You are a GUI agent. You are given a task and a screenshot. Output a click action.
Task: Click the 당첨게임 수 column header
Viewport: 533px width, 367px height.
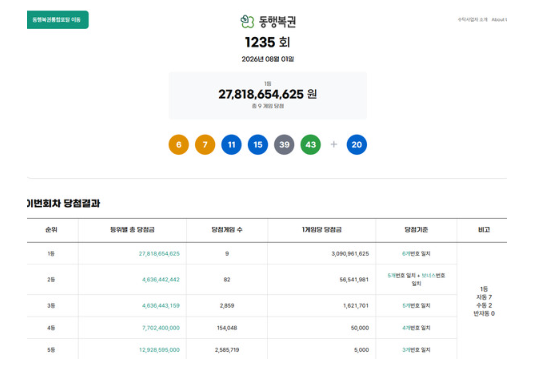(227, 230)
